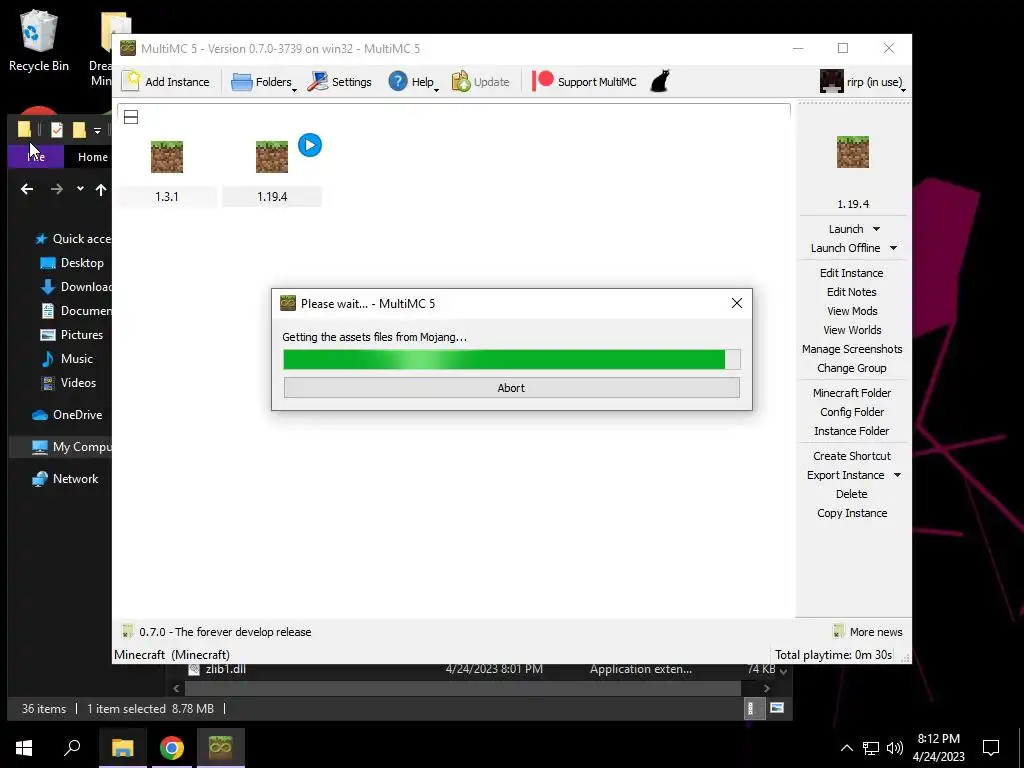Click the 1.19.4 icon in side panel
The image size is (1024, 768).
852,152
